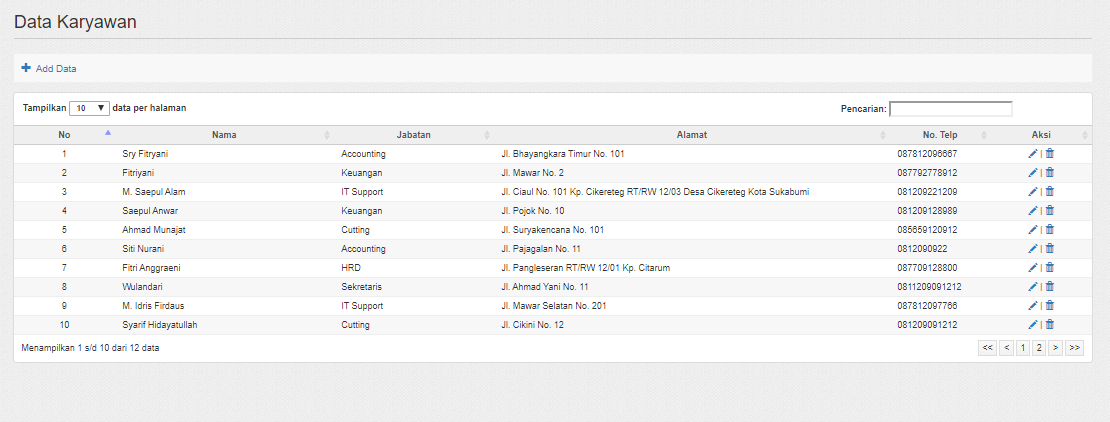Image resolution: width=1110 pixels, height=422 pixels.
Task: Go to next page with > button
Action: point(1055,348)
